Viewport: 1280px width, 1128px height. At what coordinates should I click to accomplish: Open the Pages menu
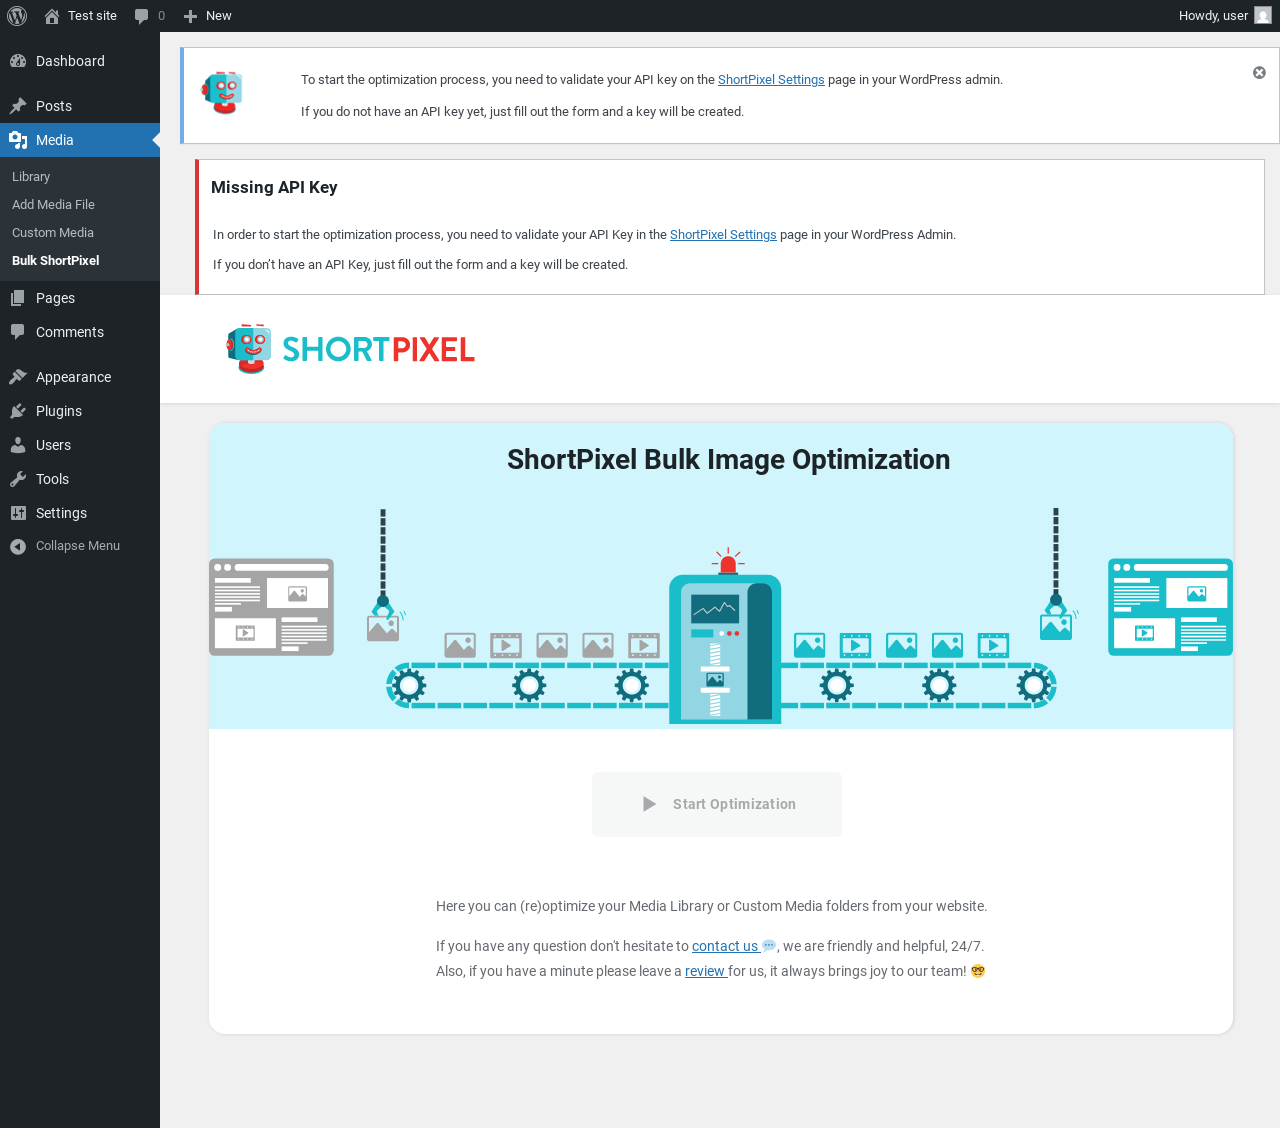point(80,298)
